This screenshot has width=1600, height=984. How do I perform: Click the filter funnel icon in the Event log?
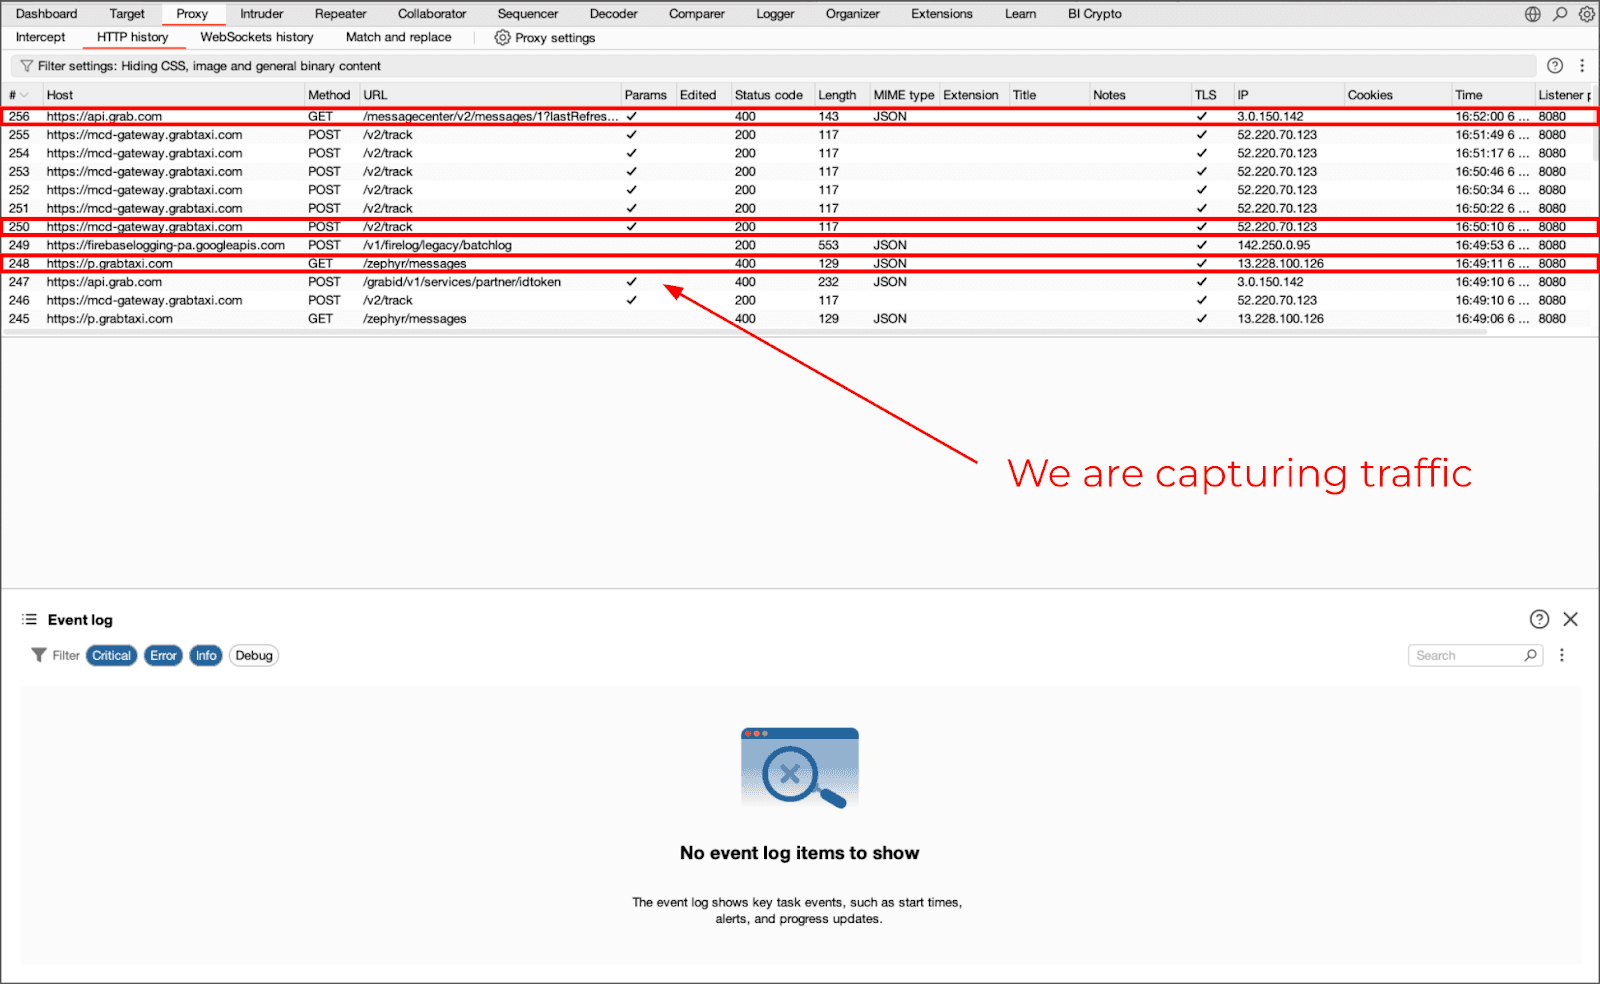(x=40, y=656)
